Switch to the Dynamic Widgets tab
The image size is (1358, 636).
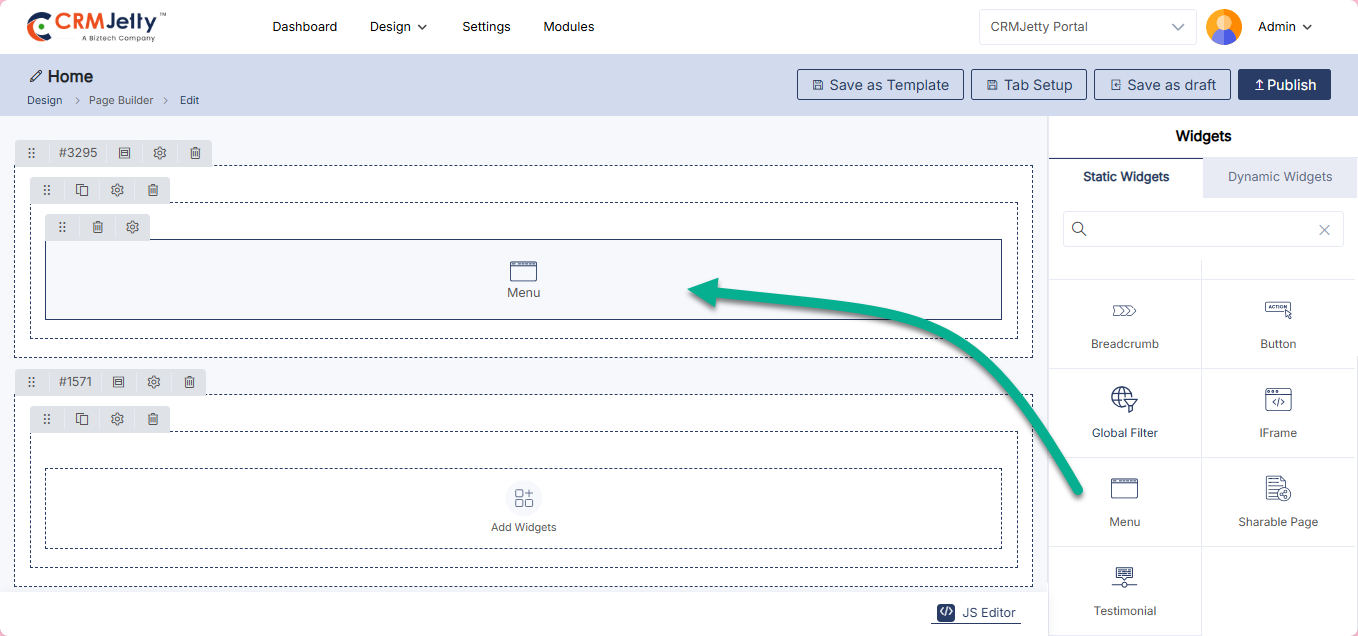pyautogui.click(x=1279, y=177)
